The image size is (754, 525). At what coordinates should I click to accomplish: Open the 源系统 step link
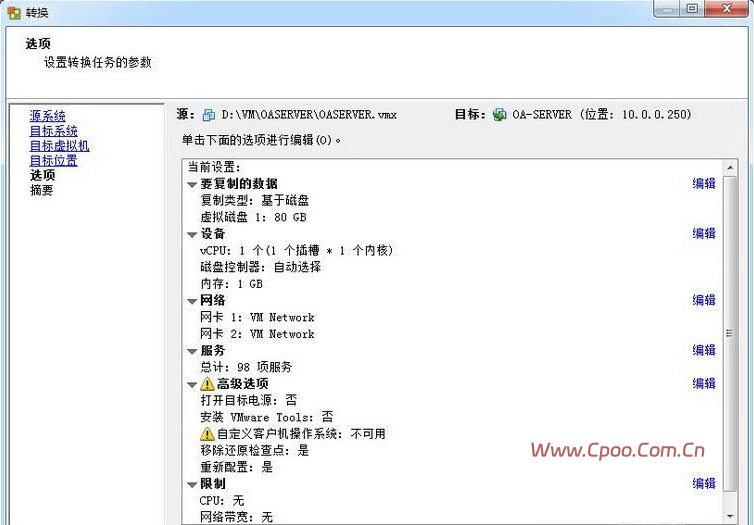[48, 116]
